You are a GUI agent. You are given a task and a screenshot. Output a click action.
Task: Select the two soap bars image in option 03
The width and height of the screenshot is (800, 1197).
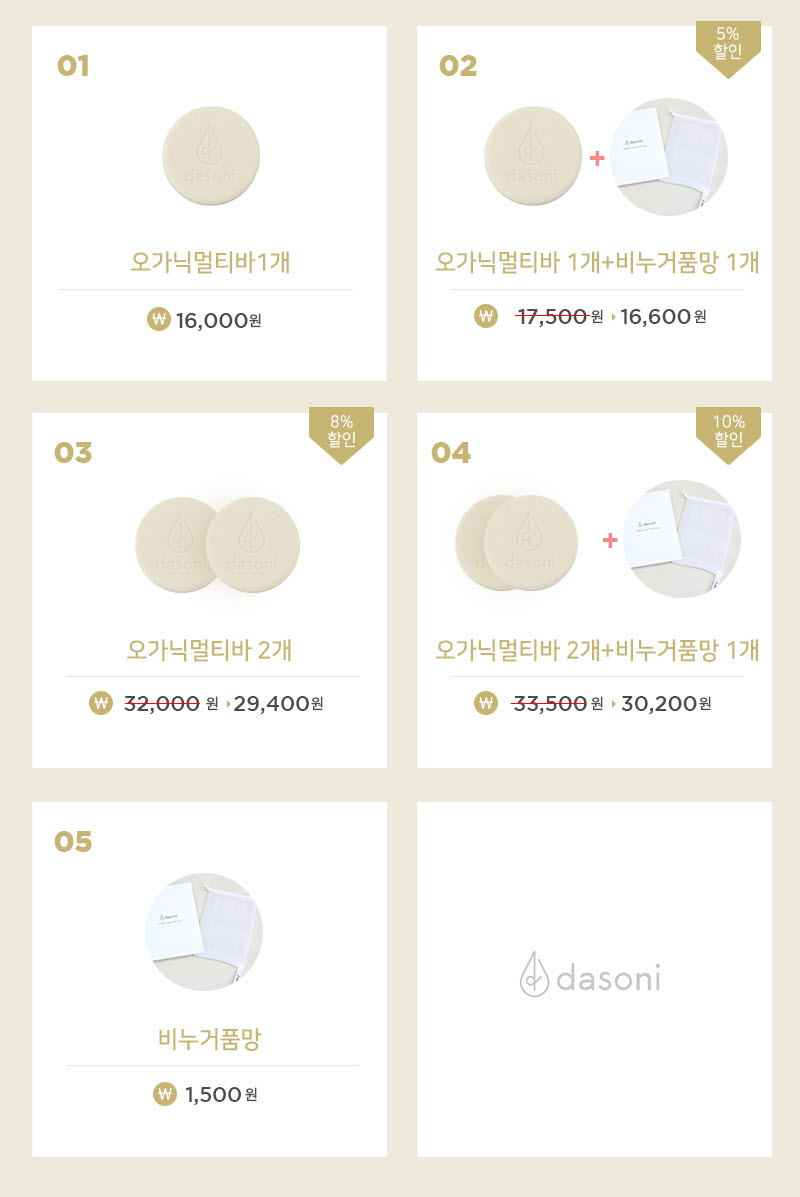[x=218, y=544]
